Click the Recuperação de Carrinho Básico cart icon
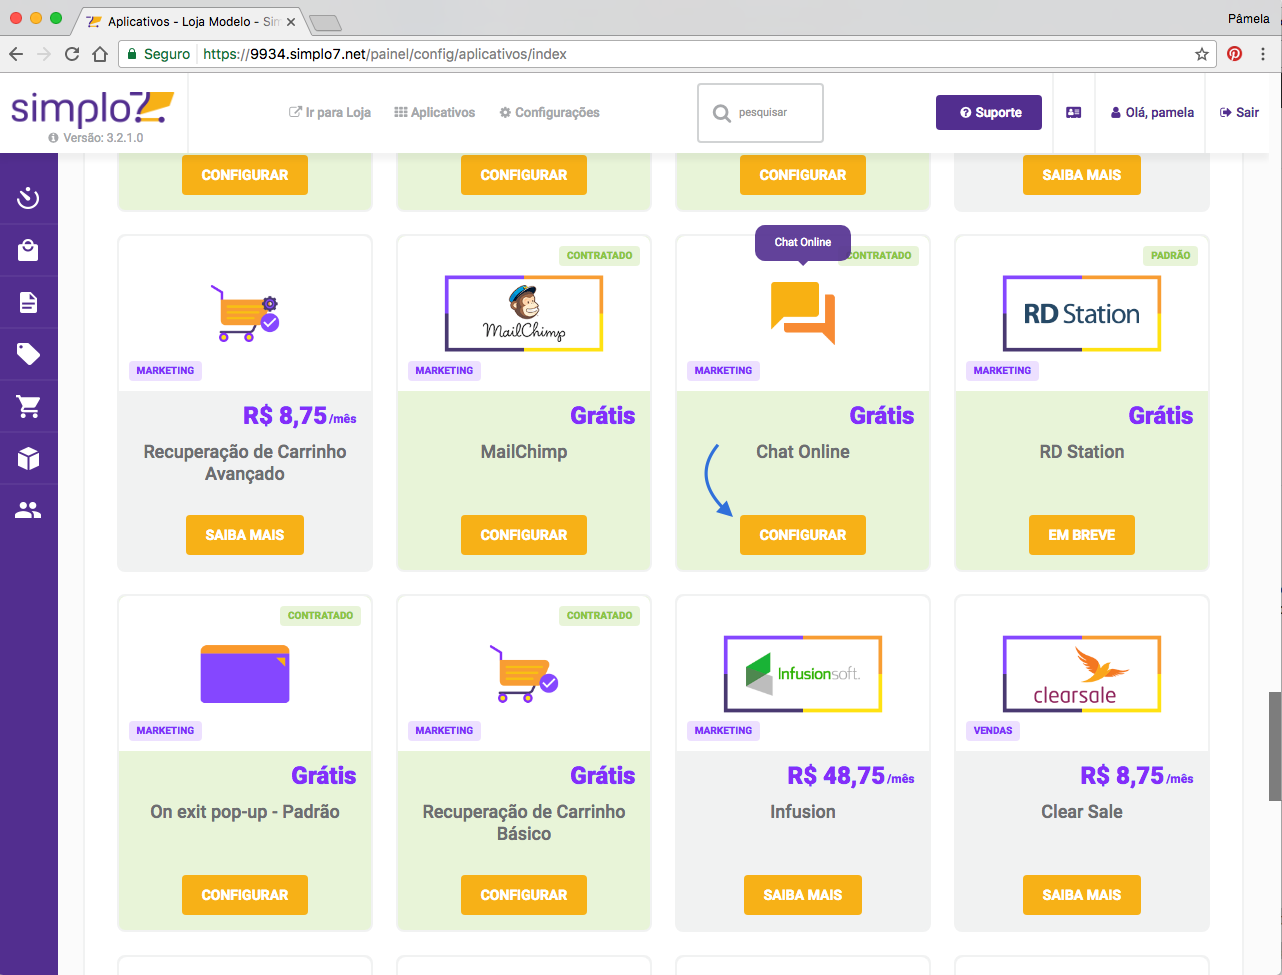 [524, 673]
